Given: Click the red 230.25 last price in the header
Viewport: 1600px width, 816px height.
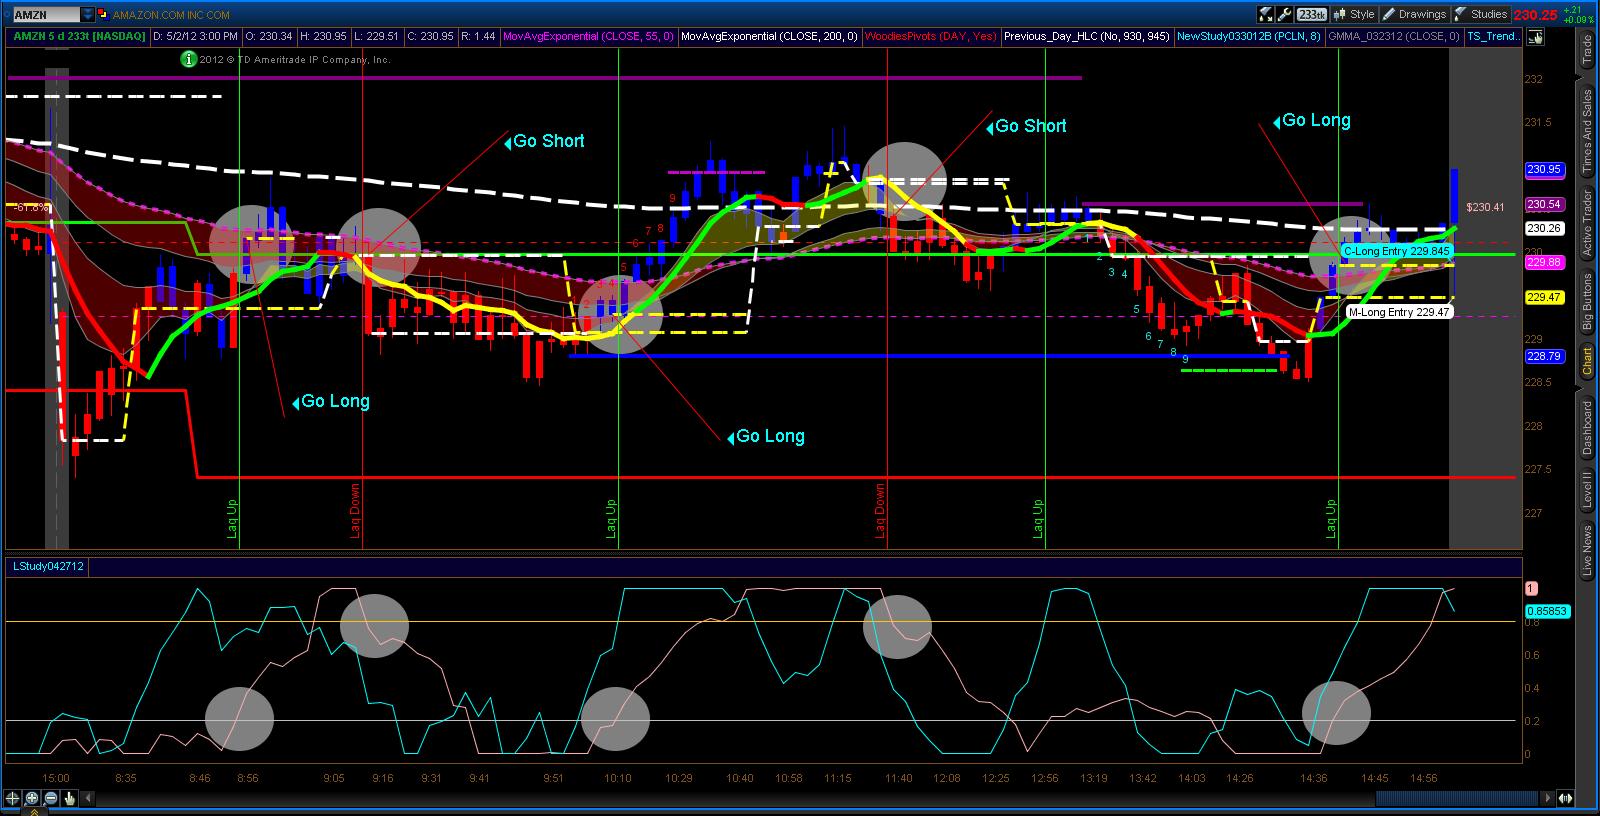Looking at the screenshot, I should pos(1535,15).
